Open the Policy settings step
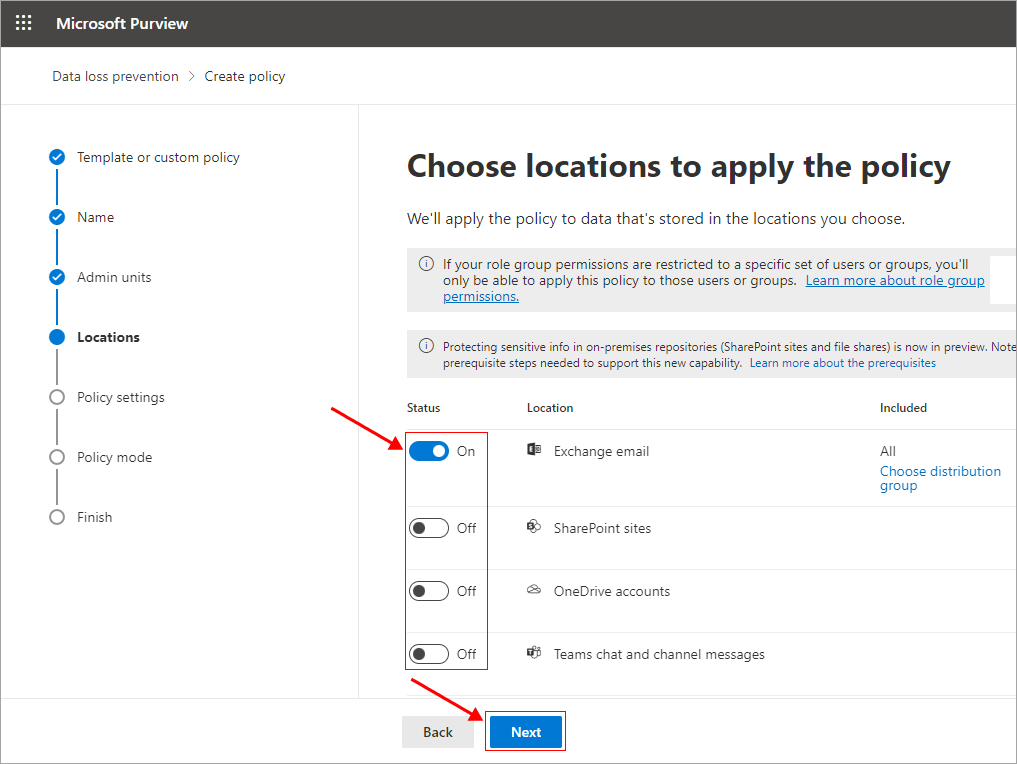This screenshot has height=764, width=1017. tap(121, 398)
